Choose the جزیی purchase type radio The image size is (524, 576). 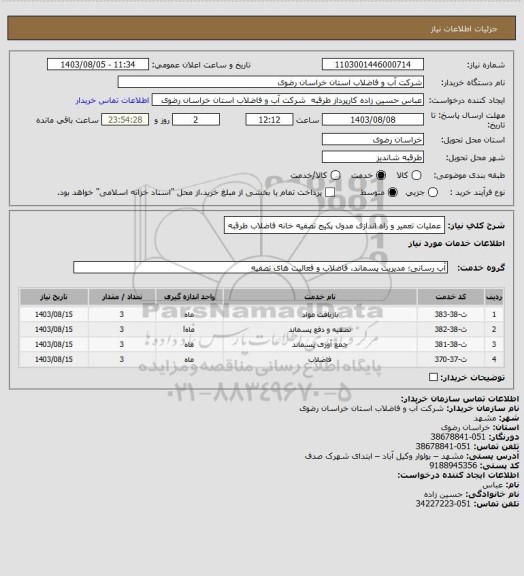pos(433,192)
